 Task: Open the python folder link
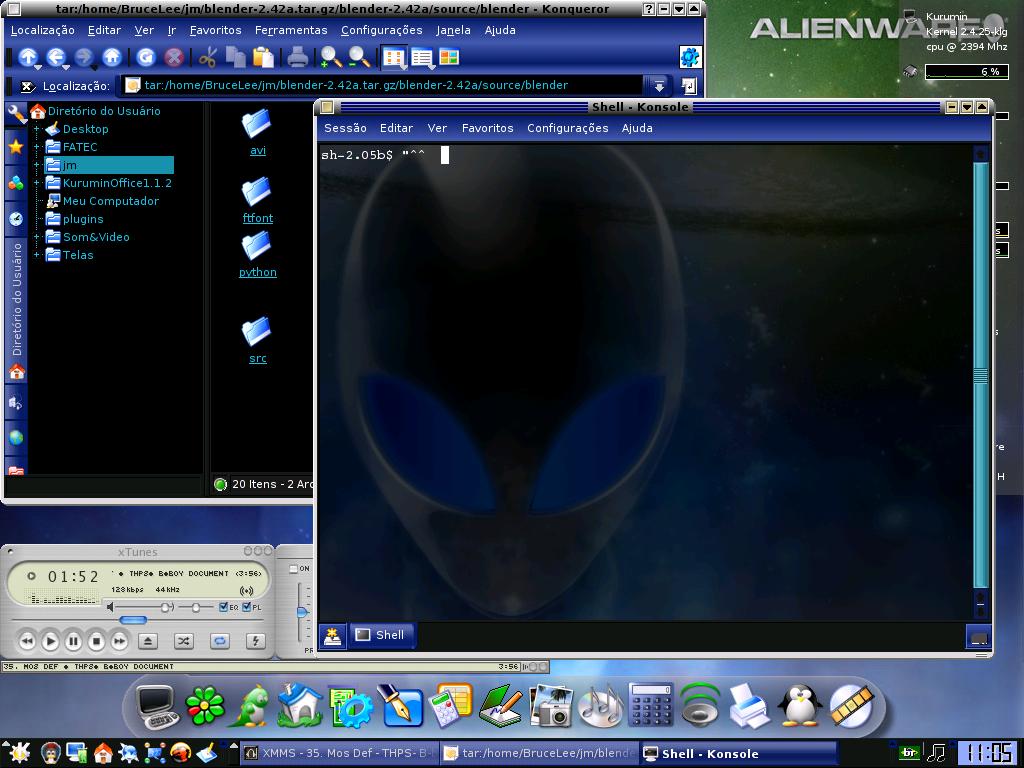point(257,272)
